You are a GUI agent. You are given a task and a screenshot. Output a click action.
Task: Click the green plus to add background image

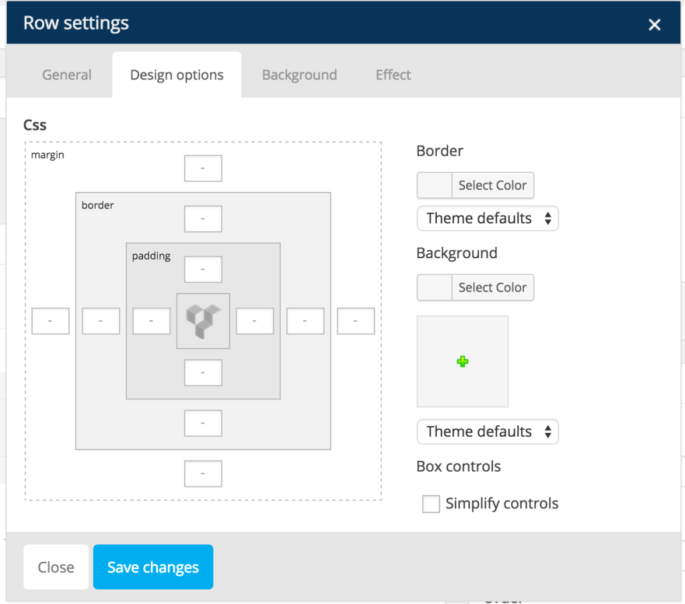point(462,361)
